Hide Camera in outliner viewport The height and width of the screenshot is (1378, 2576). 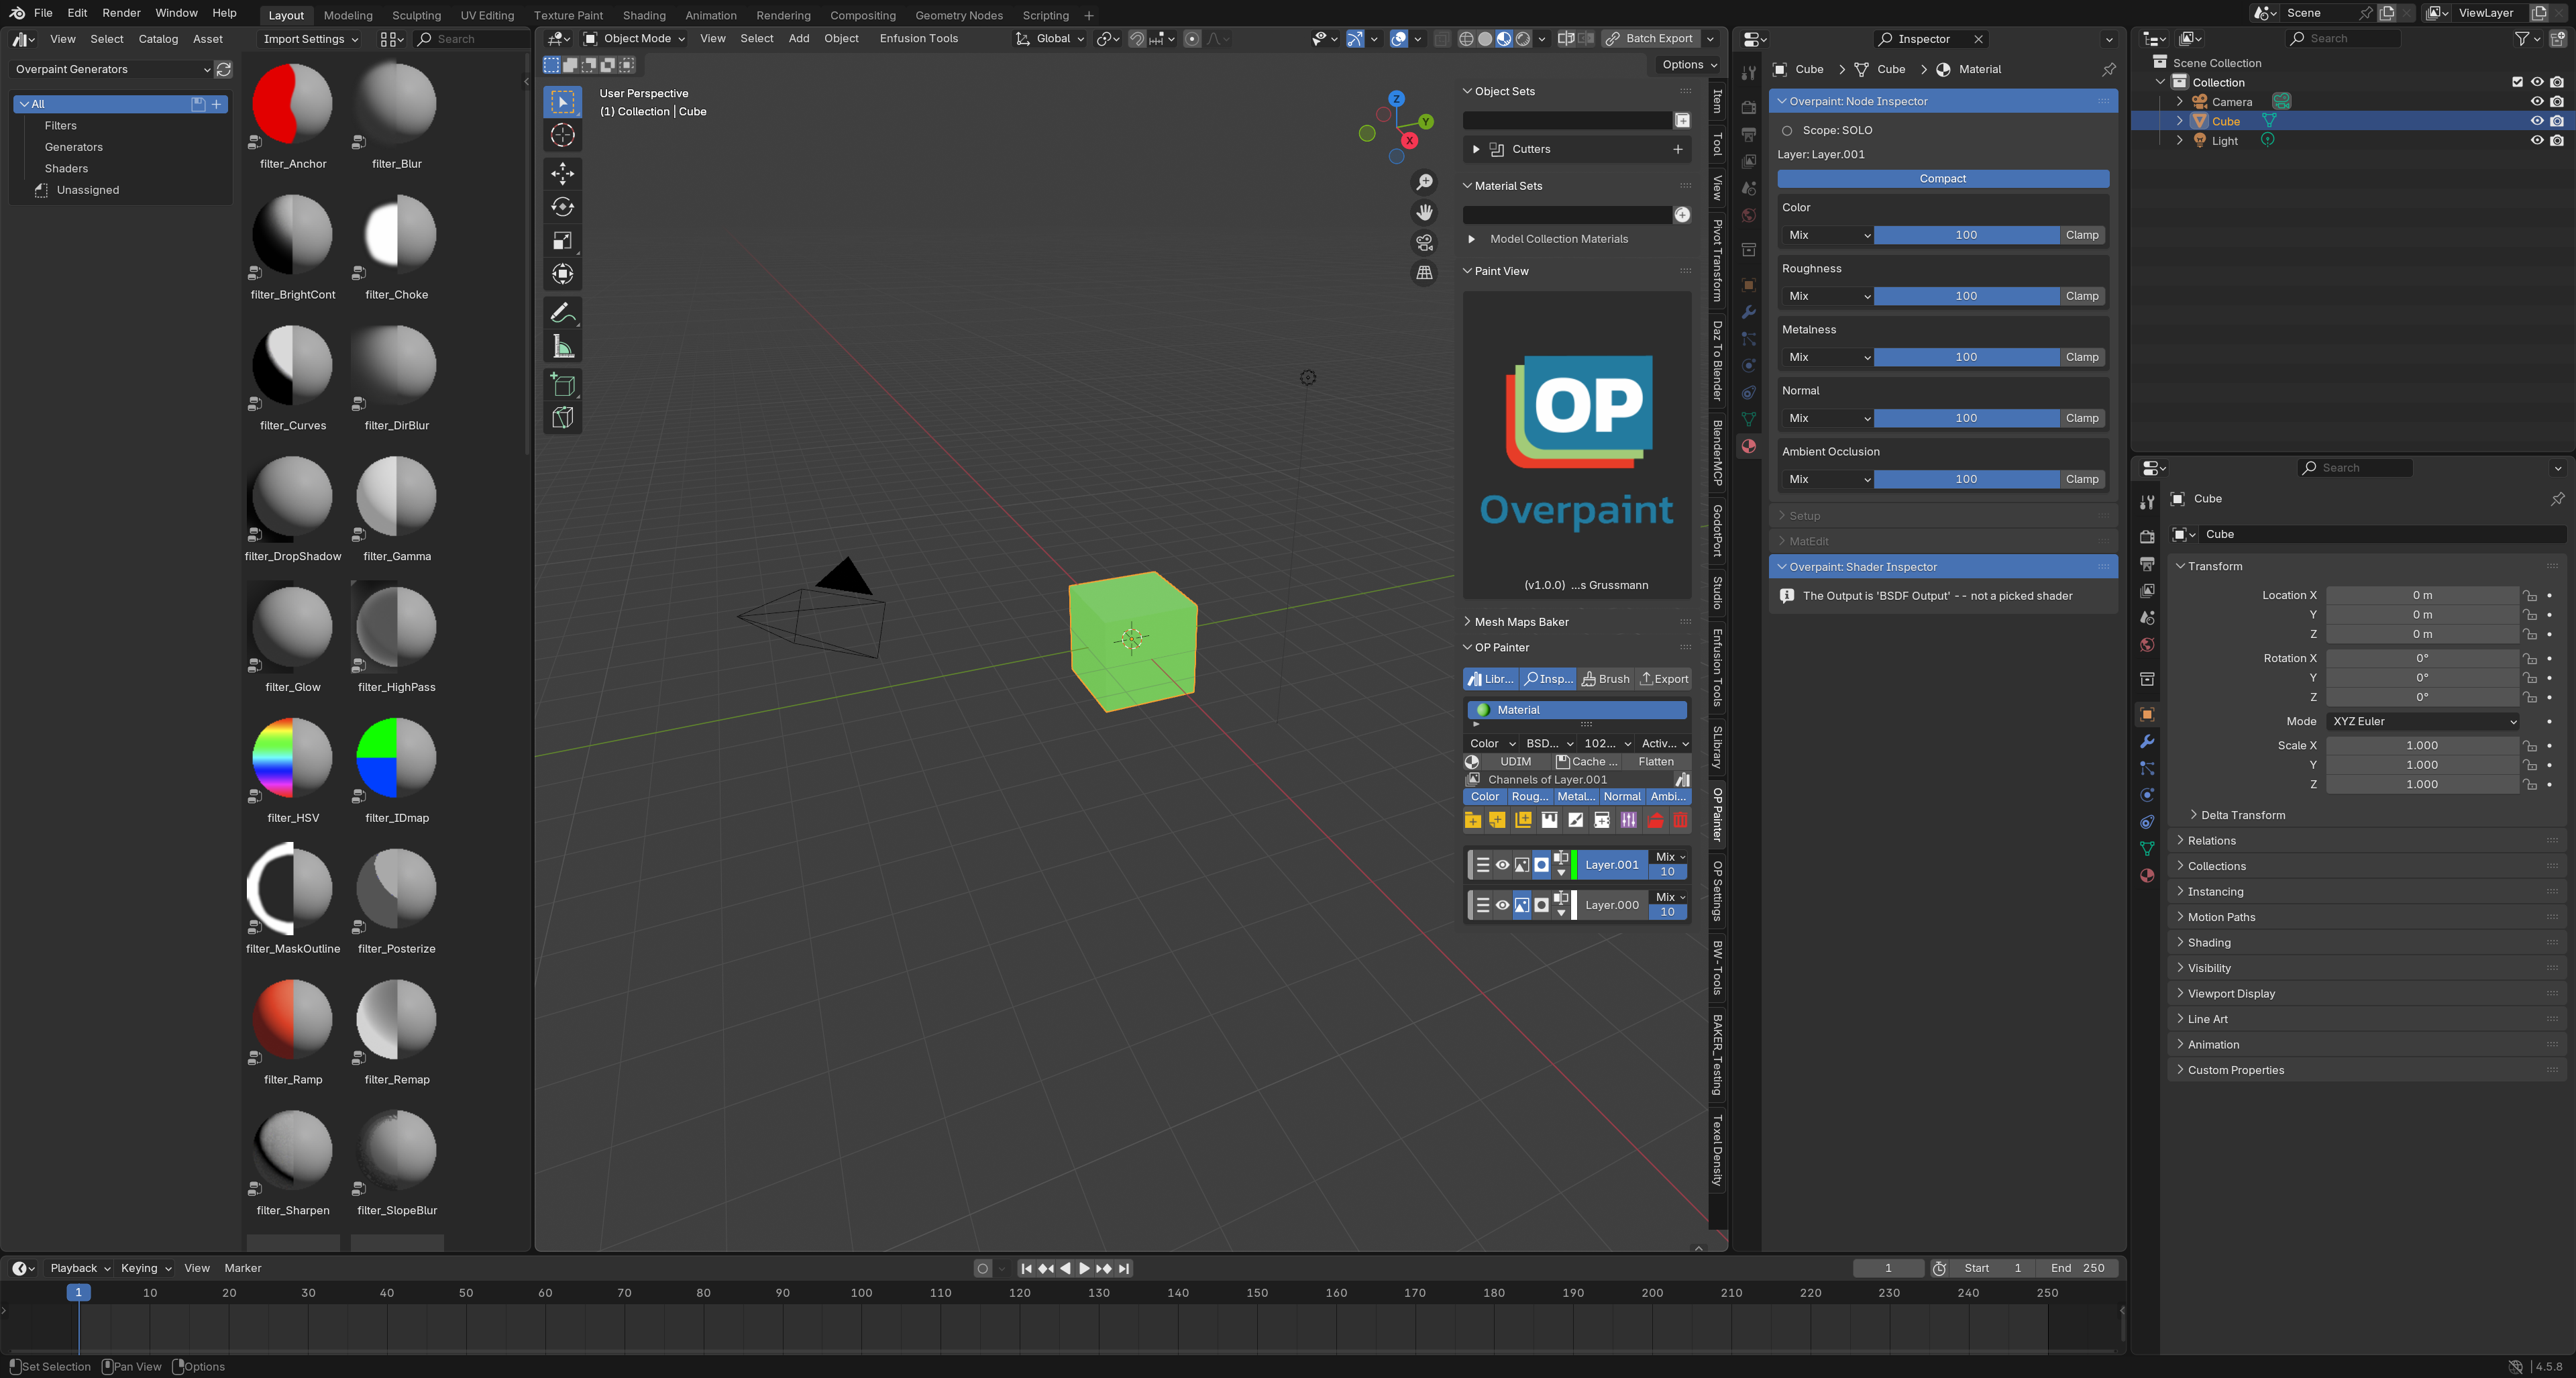pos(2537,102)
